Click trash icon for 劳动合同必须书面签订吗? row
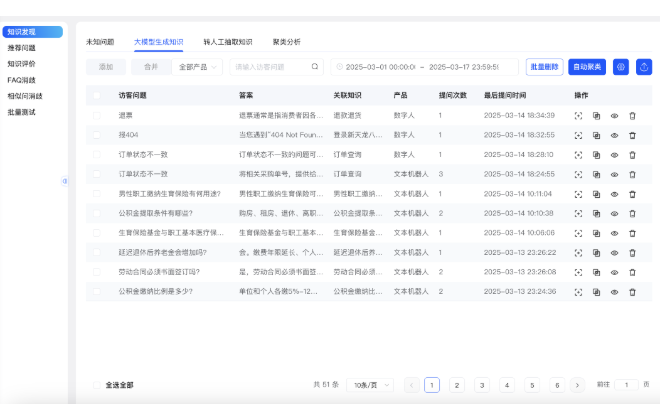 pos(632,272)
